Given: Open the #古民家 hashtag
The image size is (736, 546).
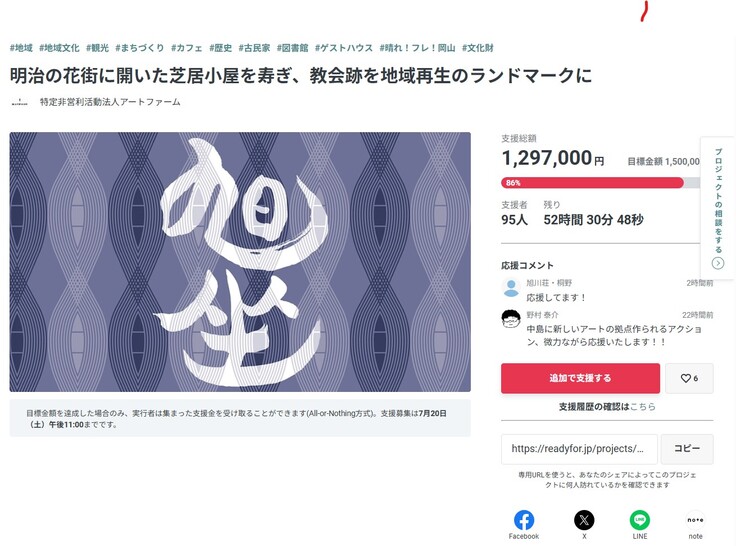Looking at the screenshot, I should (x=254, y=48).
